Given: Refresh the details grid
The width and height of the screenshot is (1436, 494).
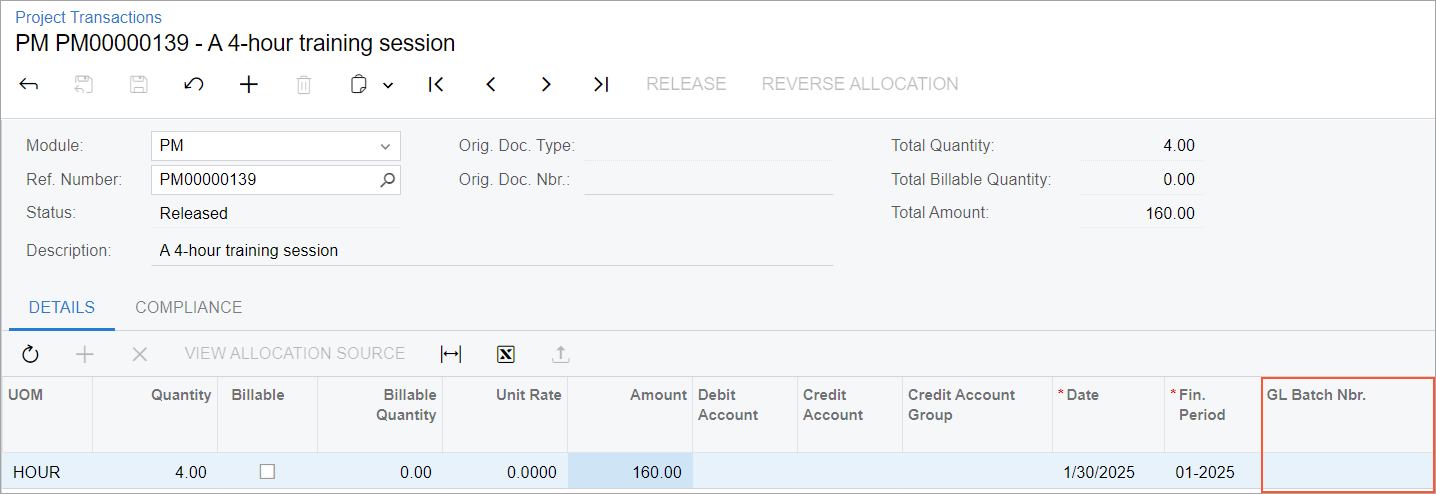Looking at the screenshot, I should pyautogui.click(x=30, y=354).
